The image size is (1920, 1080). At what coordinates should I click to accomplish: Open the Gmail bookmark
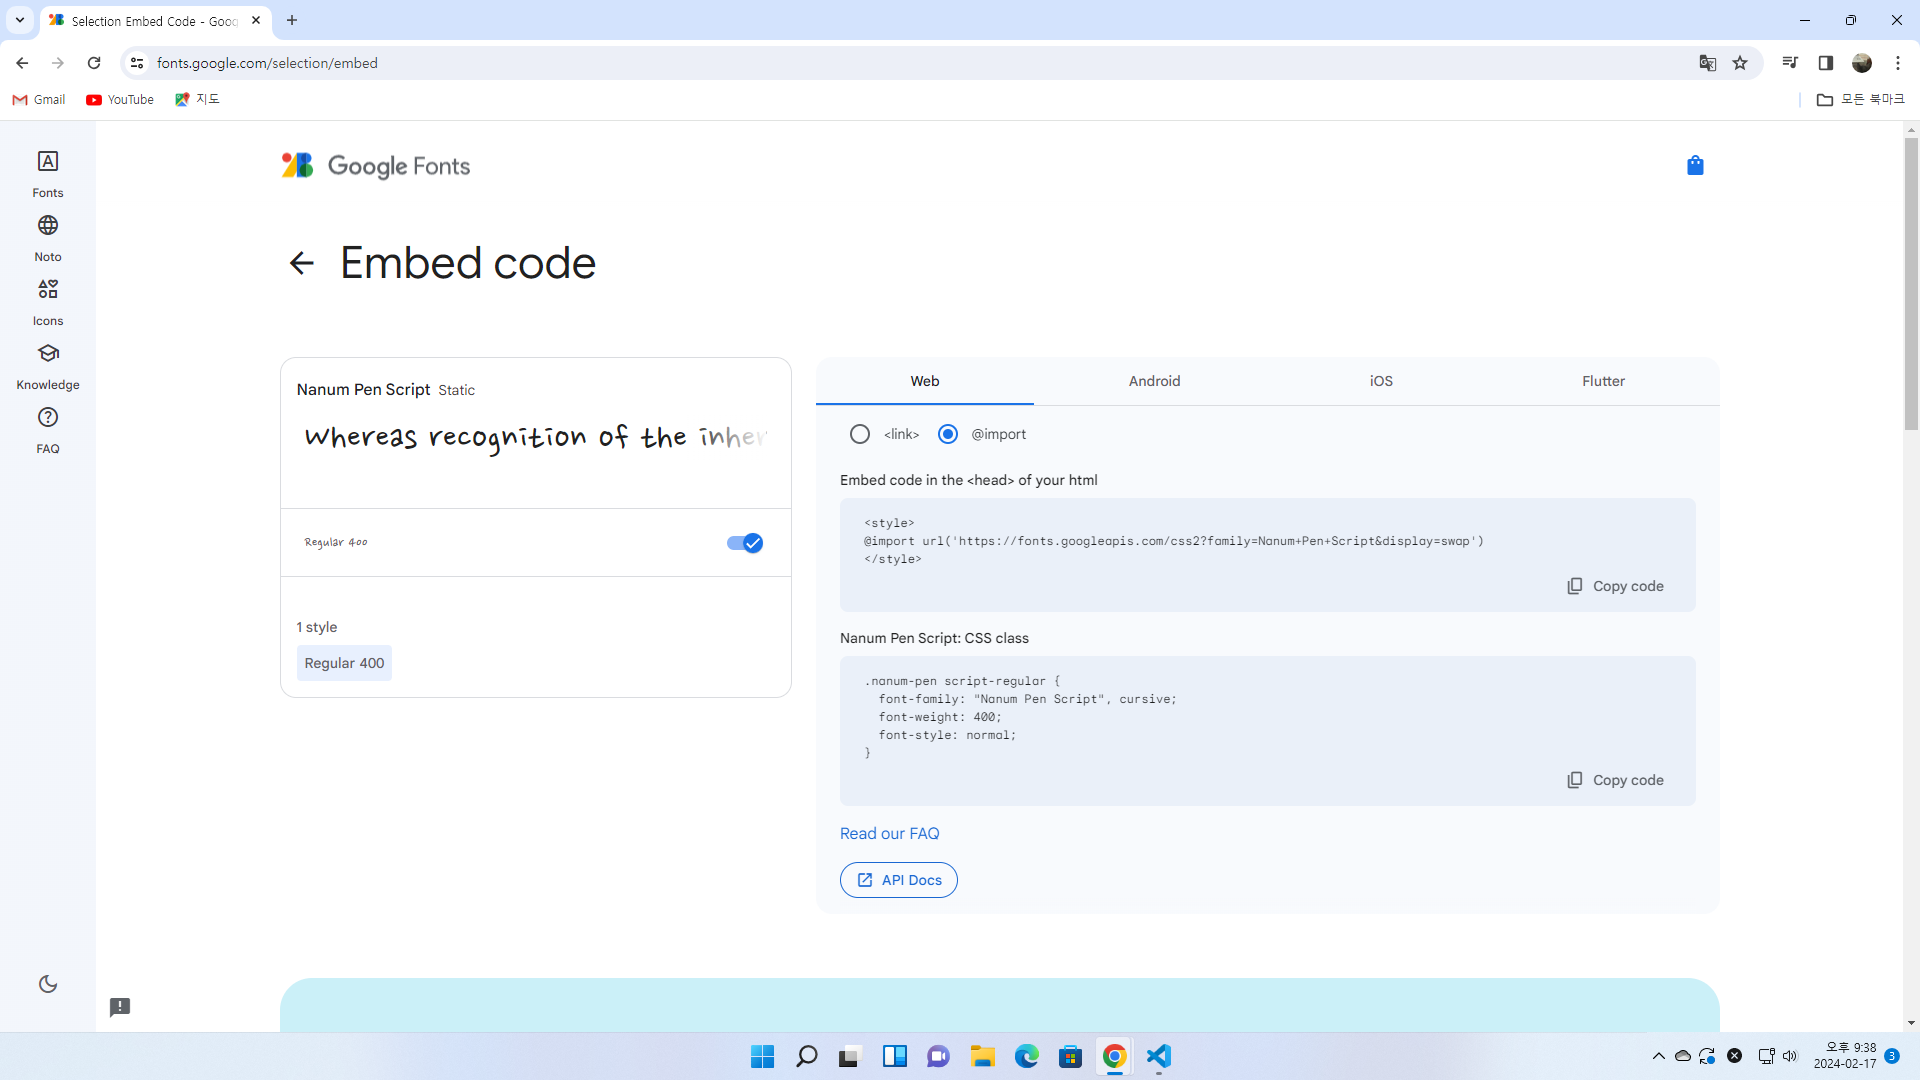pyautogui.click(x=39, y=100)
